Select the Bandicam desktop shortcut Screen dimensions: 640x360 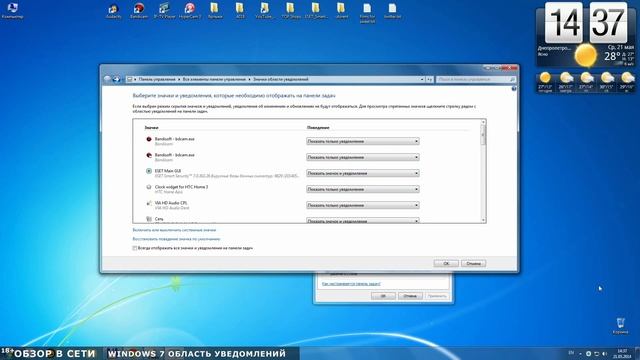tap(139, 11)
